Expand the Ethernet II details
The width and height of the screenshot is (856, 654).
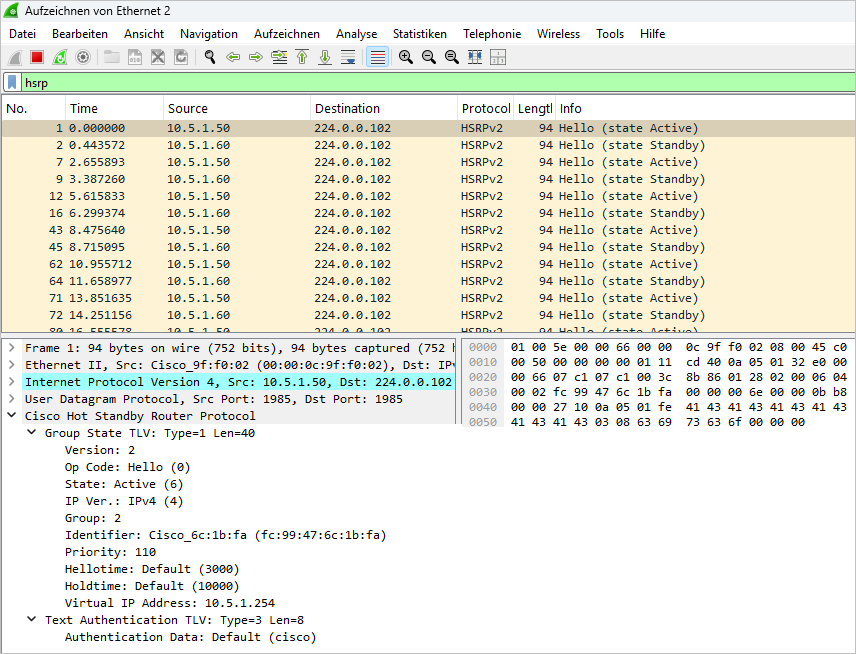pos(11,365)
